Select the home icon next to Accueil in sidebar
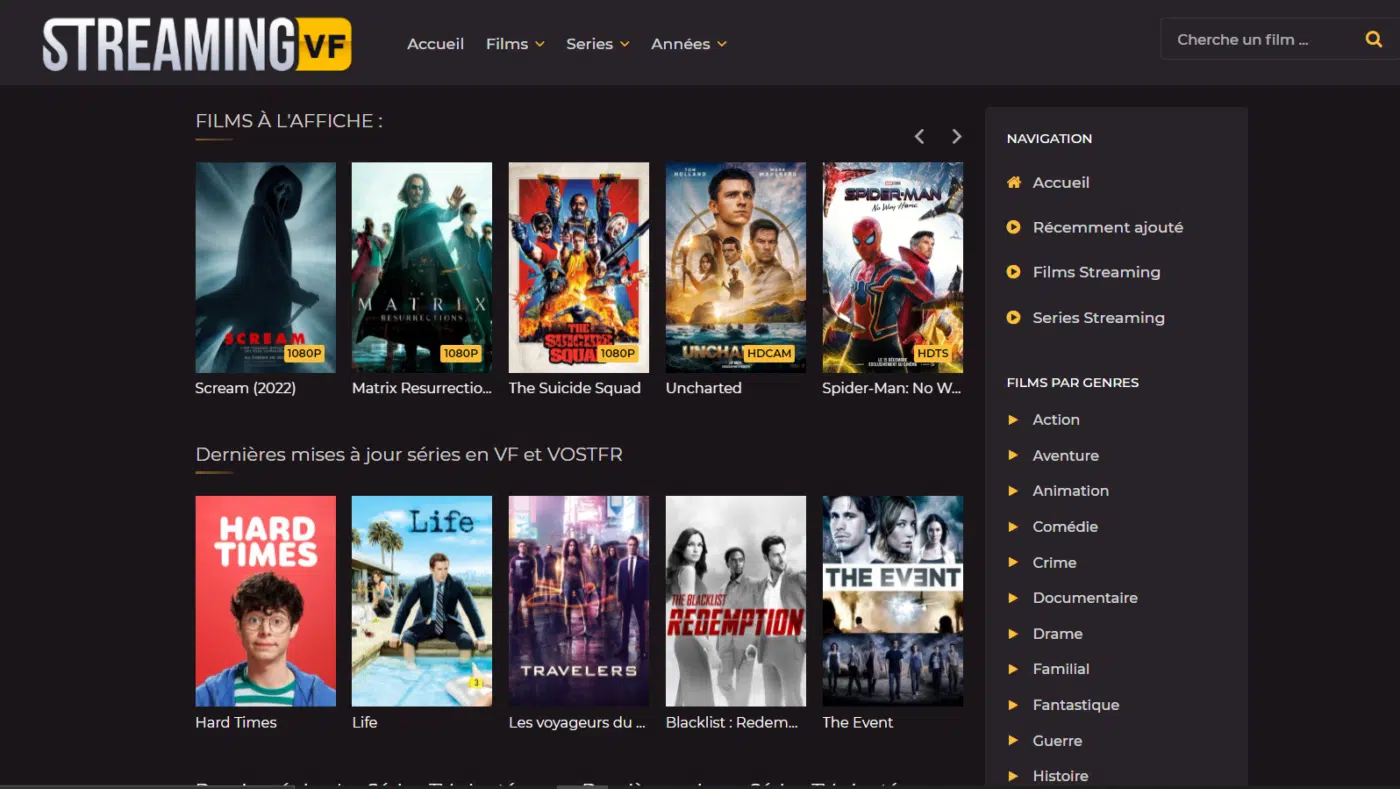 tap(1013, 182)
